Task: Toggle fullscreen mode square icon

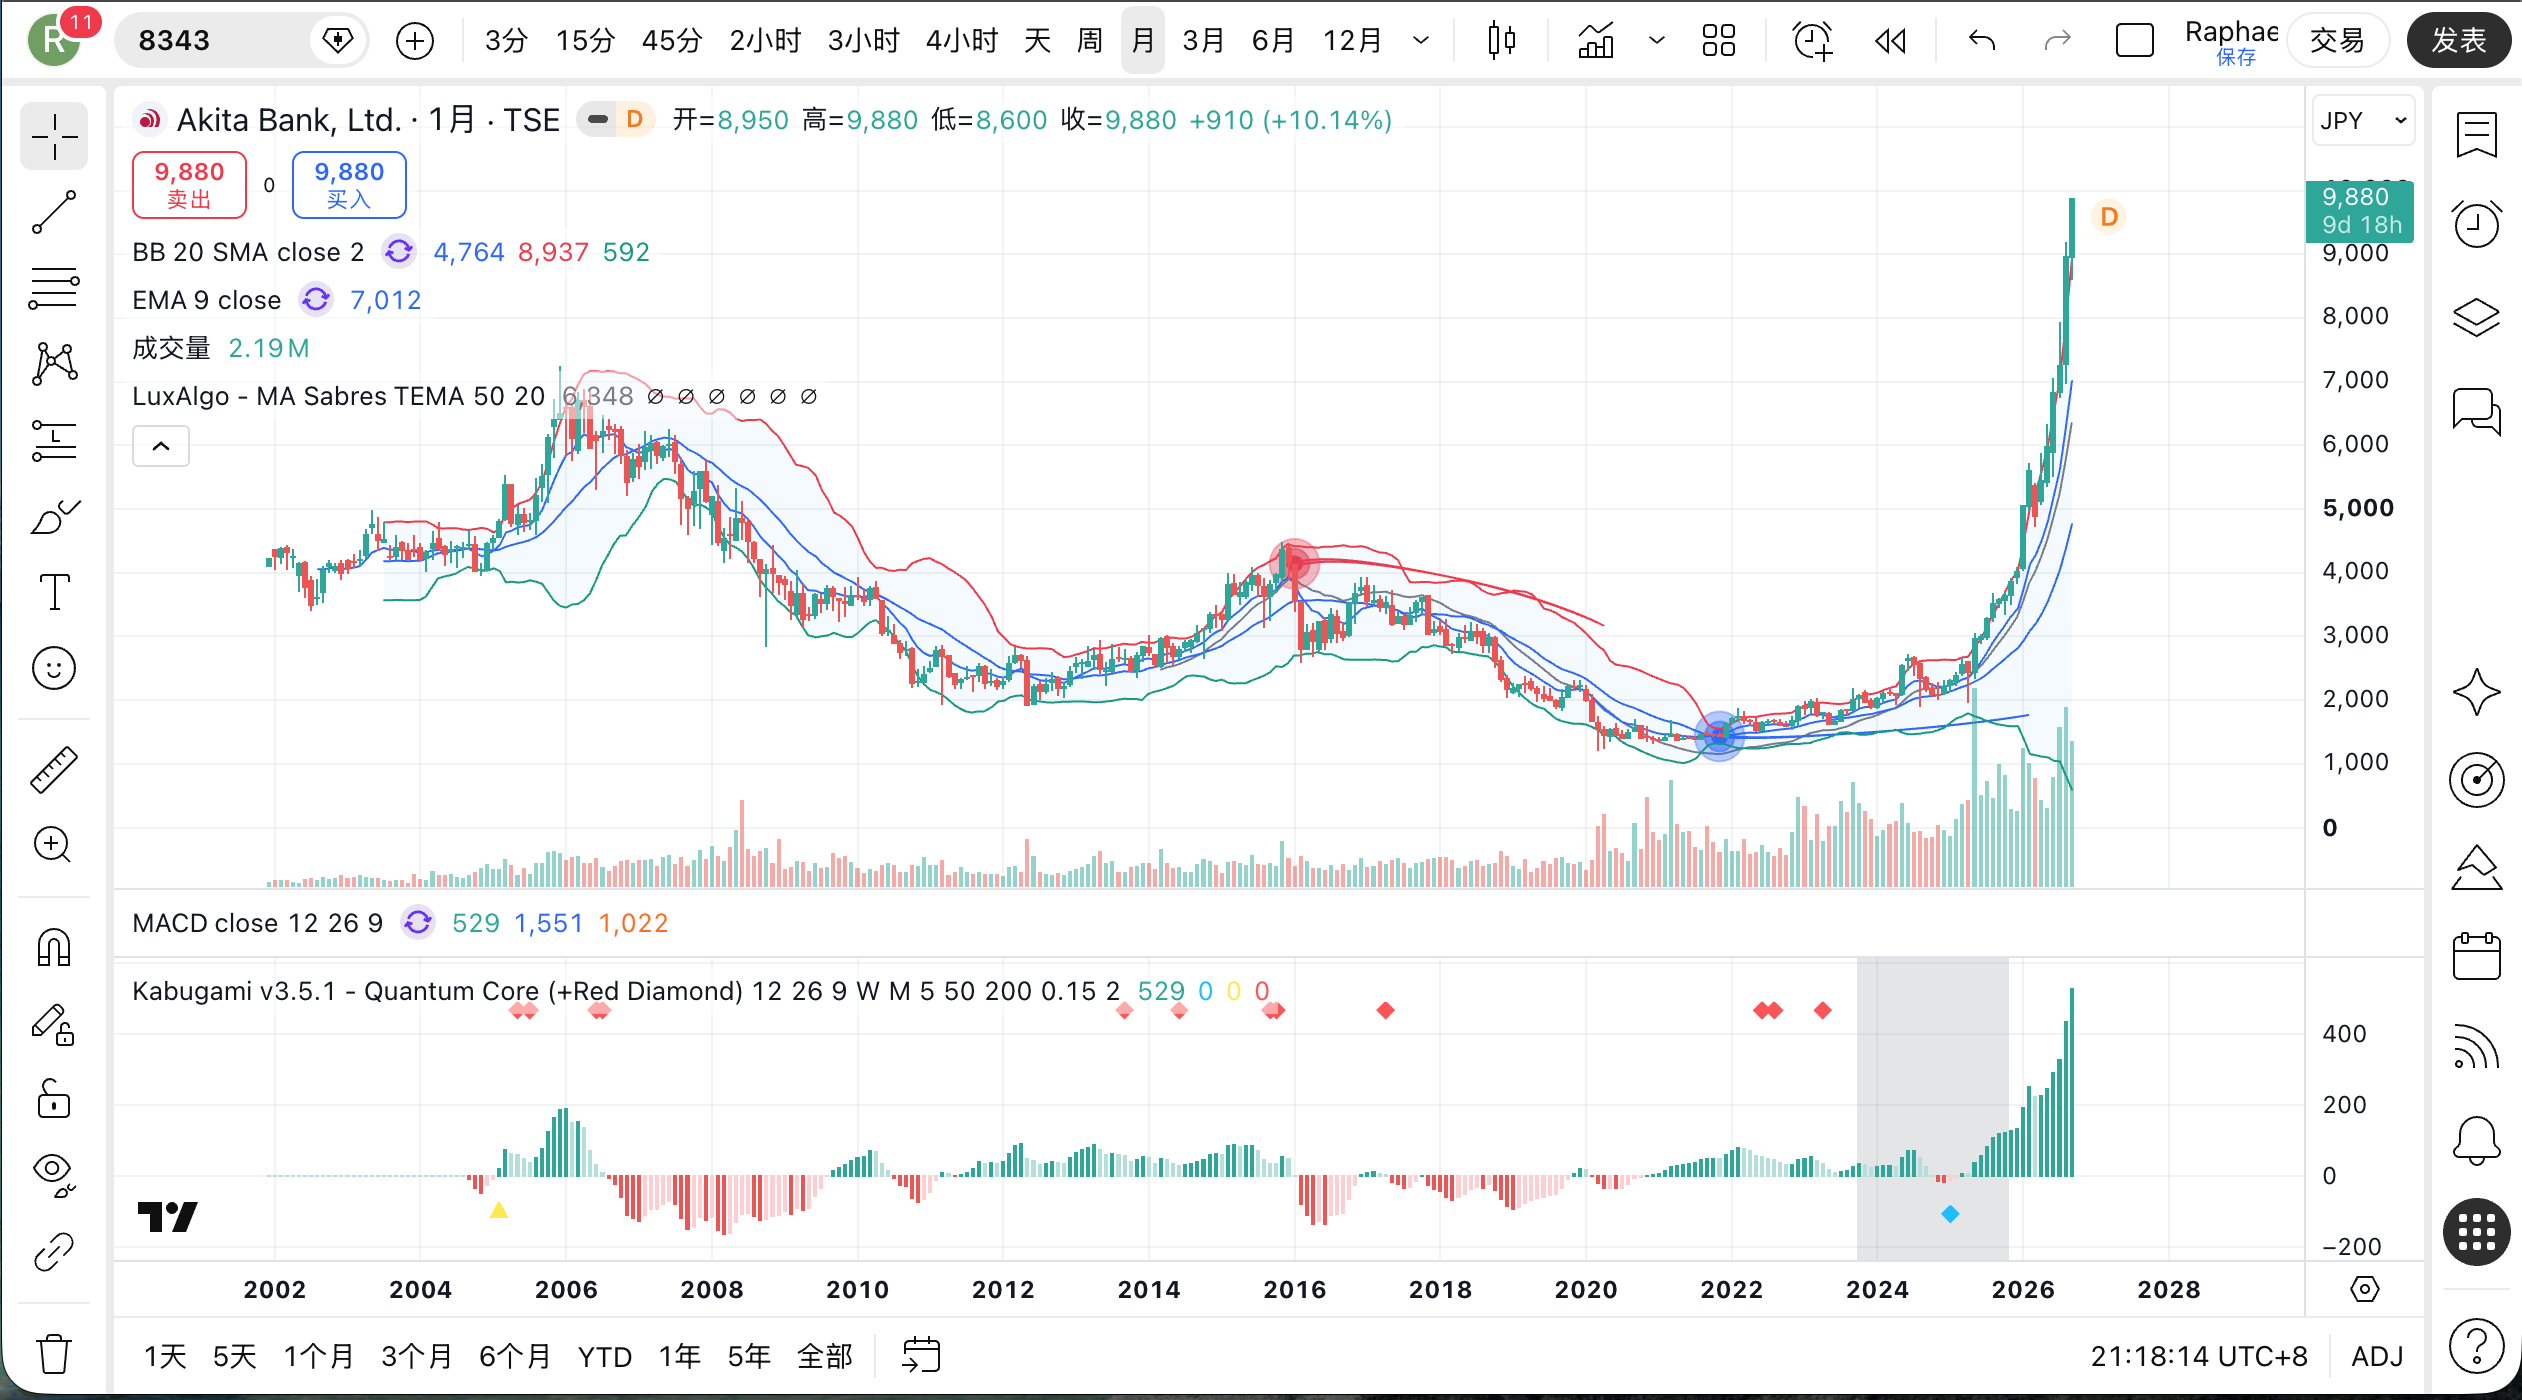Action: [2134, 41]
